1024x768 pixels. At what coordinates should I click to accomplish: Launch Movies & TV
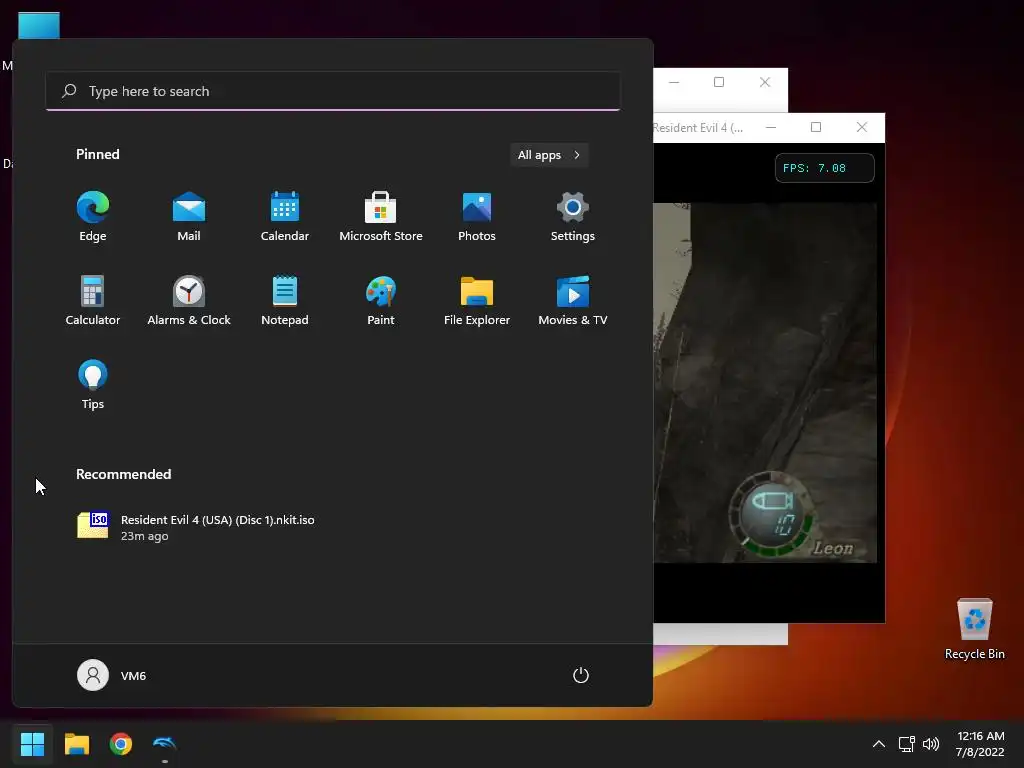[x=573, y=300]
